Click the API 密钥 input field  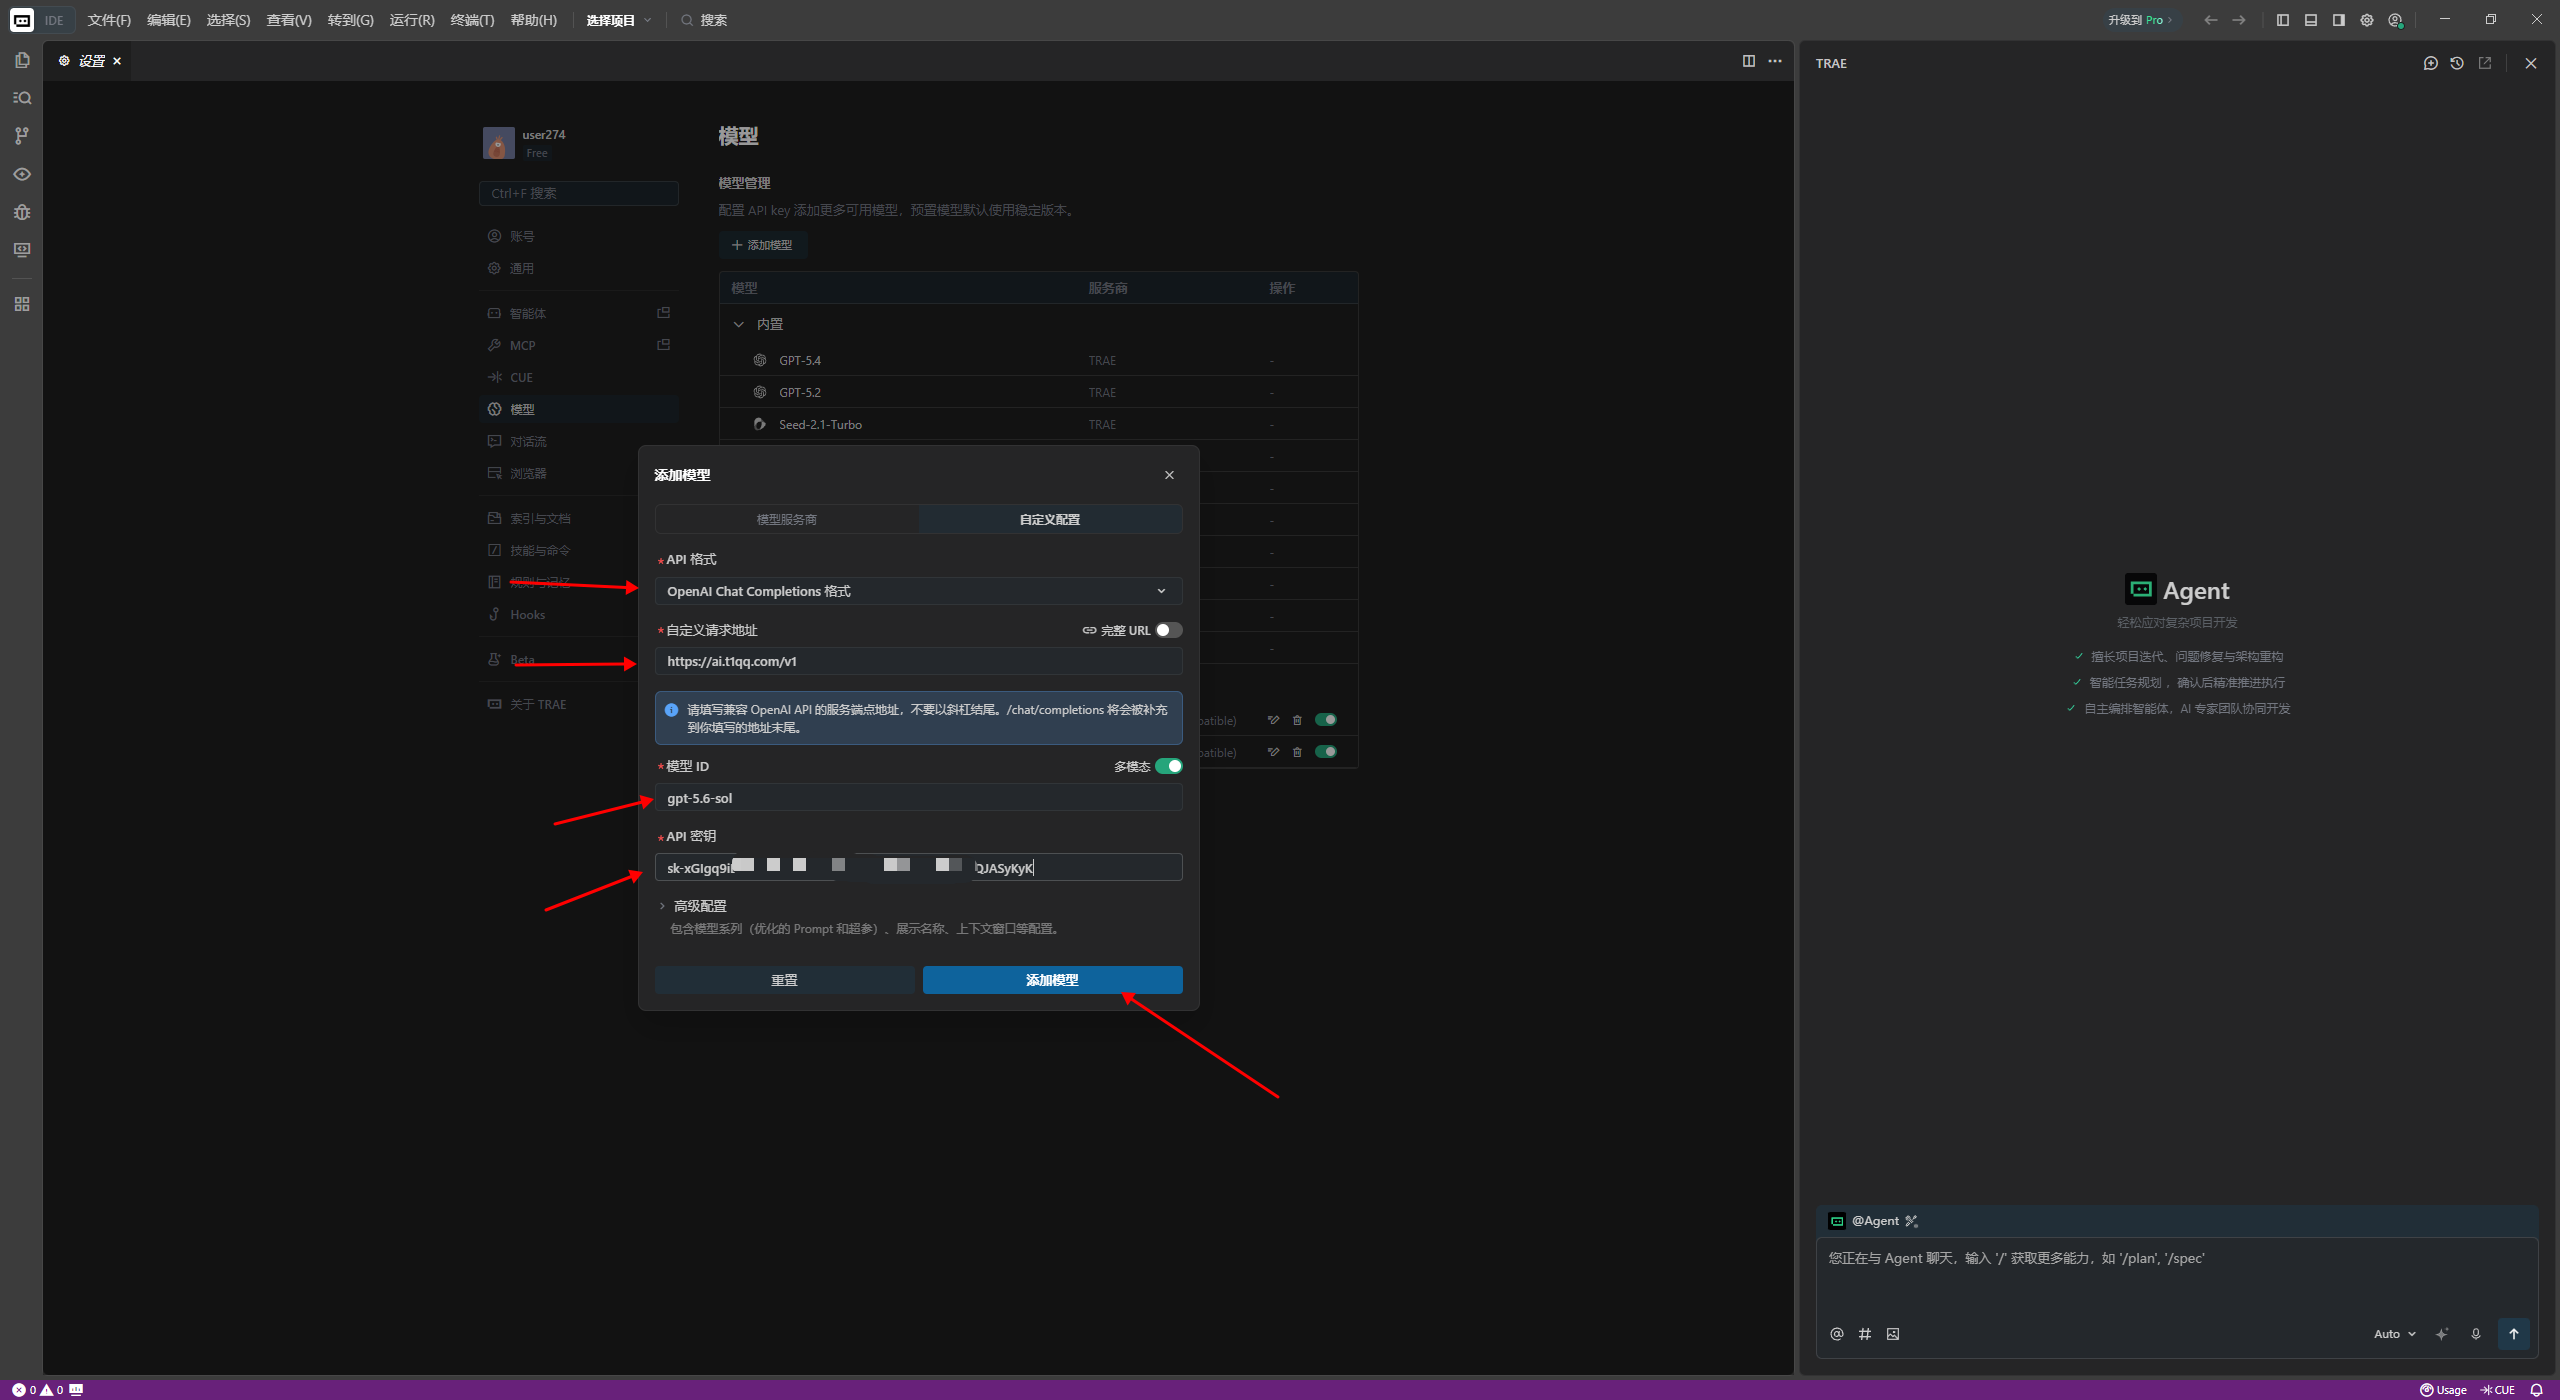(x=918, y=867)
